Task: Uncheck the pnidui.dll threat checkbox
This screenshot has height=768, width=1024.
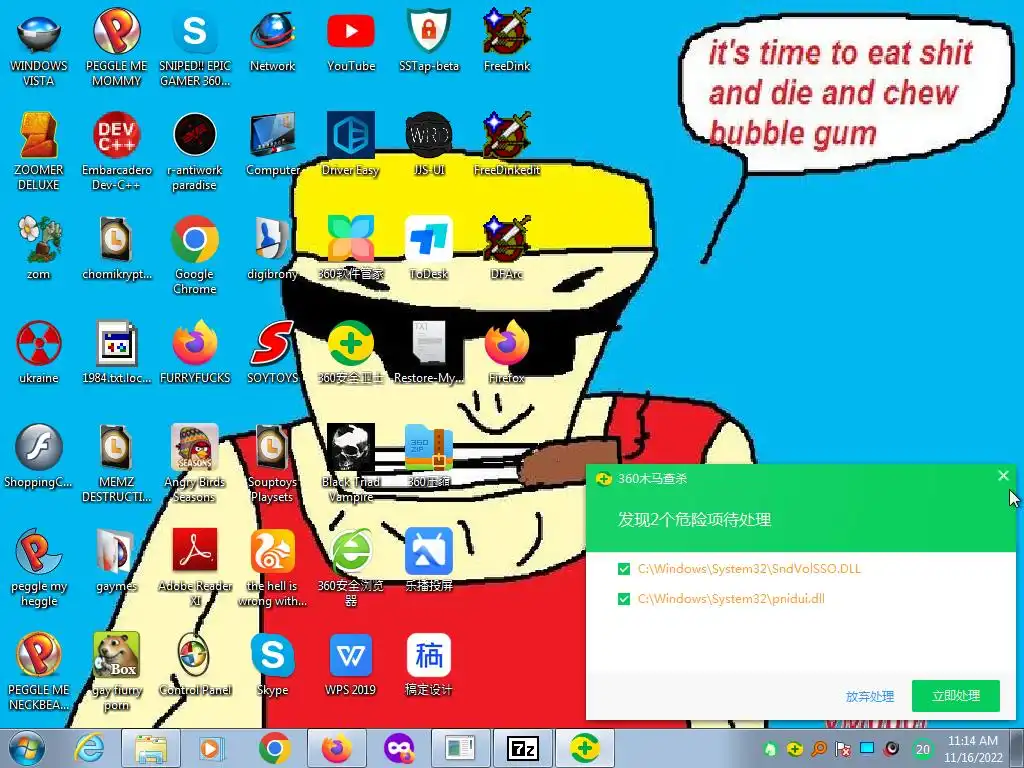Action: (x=624, y=599)
